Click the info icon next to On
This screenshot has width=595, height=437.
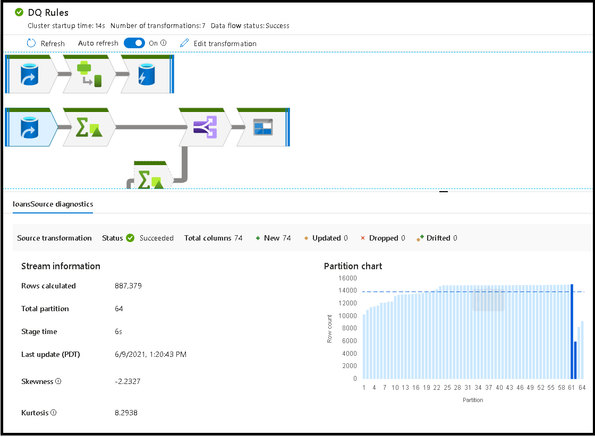[164, 43]
